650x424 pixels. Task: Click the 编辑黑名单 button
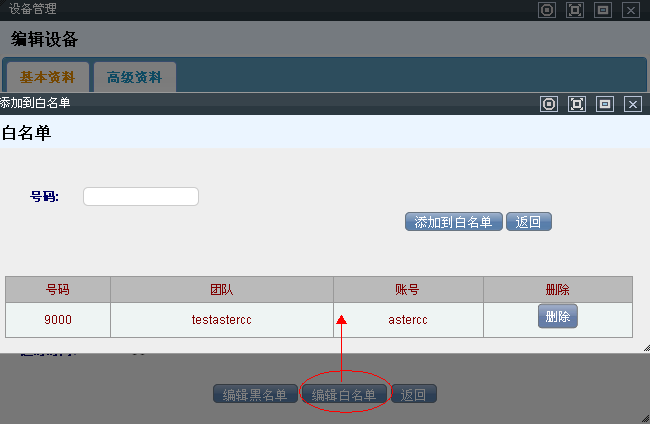[x=255, y=395]
